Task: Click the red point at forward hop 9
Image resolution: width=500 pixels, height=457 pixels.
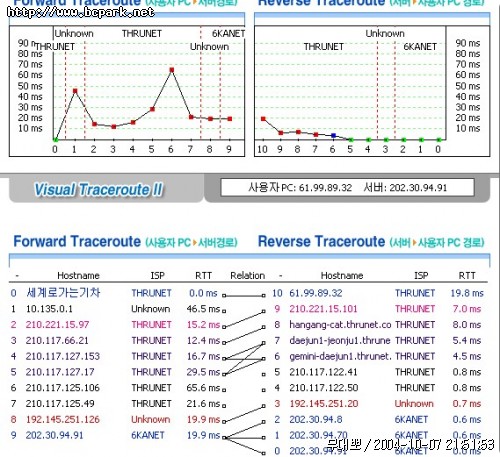Action: pos(230,119)
